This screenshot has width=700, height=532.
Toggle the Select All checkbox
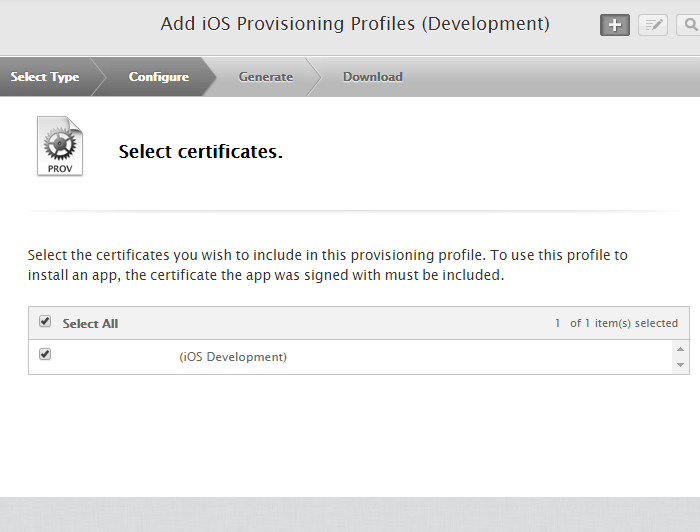click(45, 322)
